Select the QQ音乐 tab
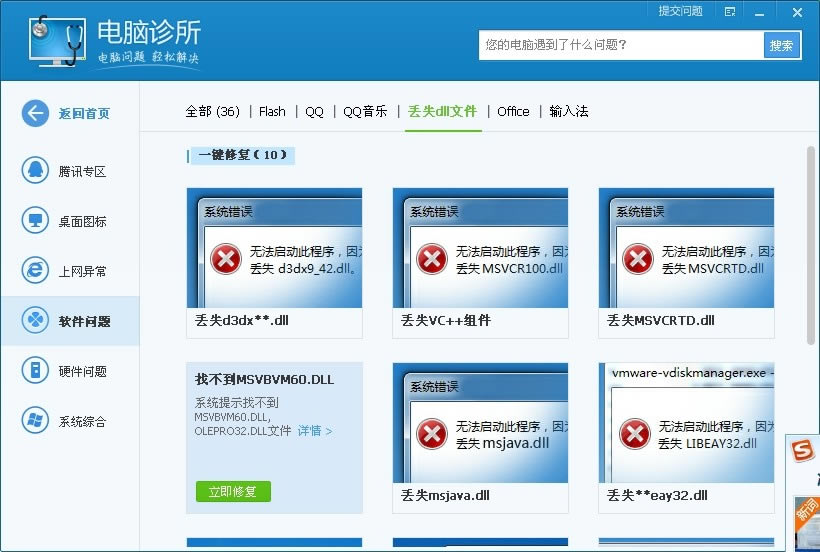The height and width of the screenshot is (552, 820). (365, 111)
